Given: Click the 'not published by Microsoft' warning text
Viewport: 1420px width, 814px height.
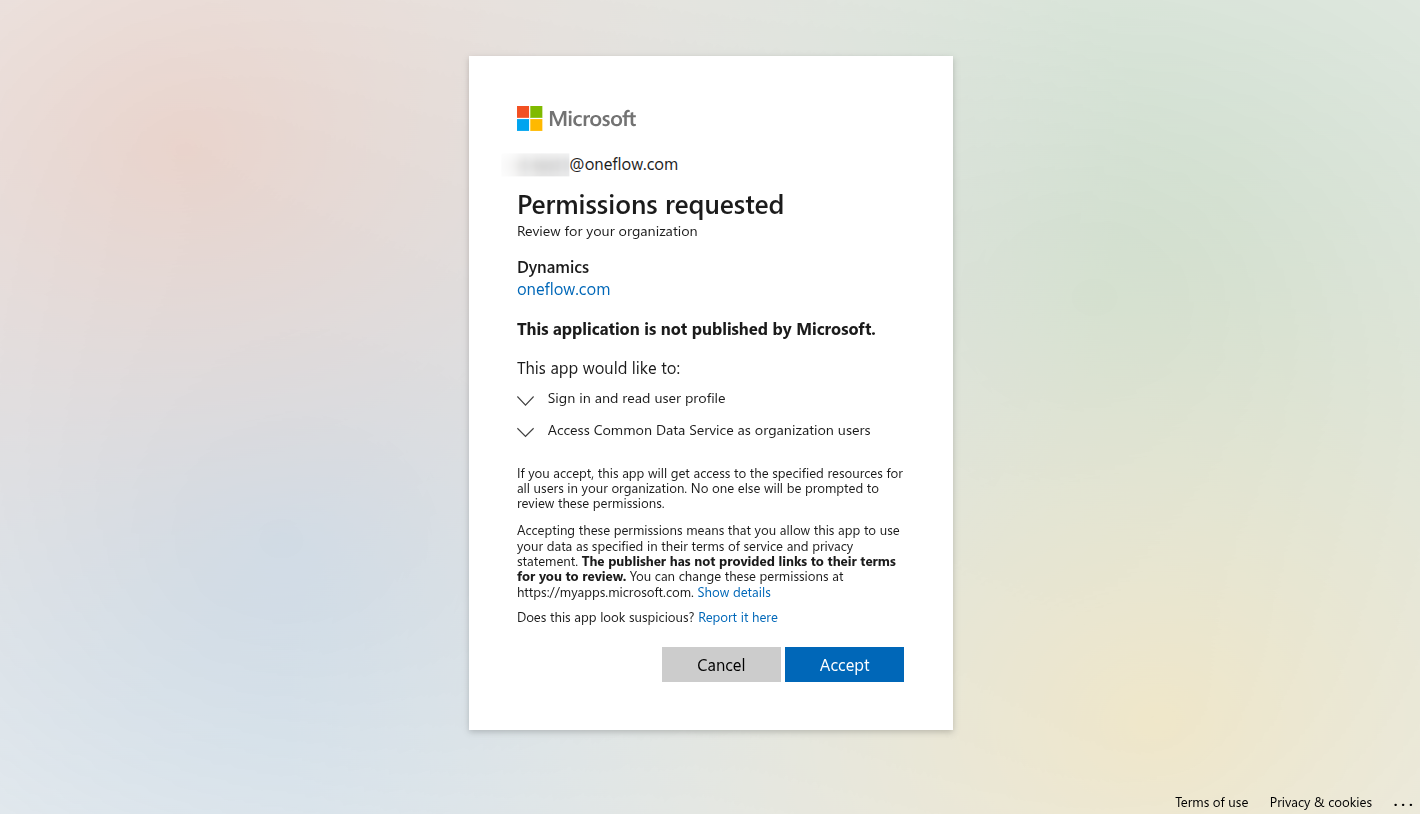Looking at the screenshot, I should point(696,329).
